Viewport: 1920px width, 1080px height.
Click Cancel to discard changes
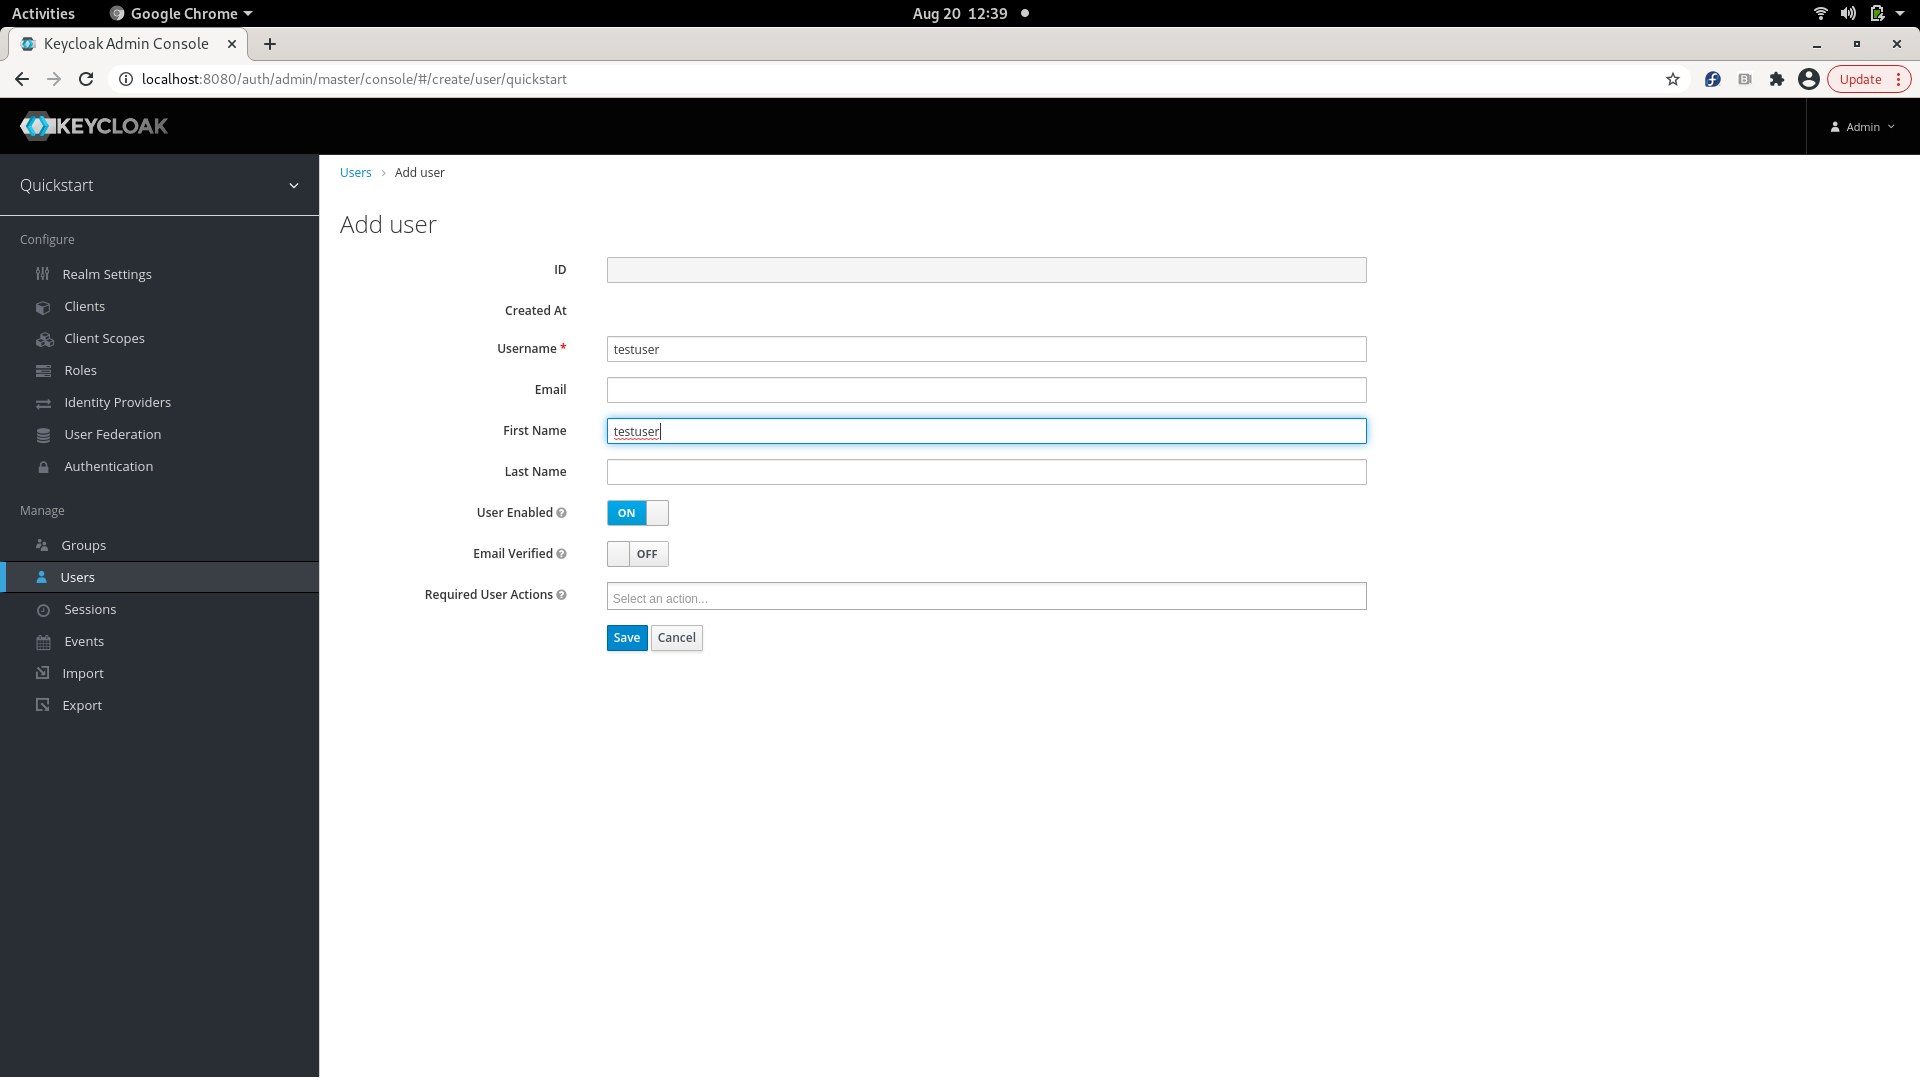tap(676, 637)
